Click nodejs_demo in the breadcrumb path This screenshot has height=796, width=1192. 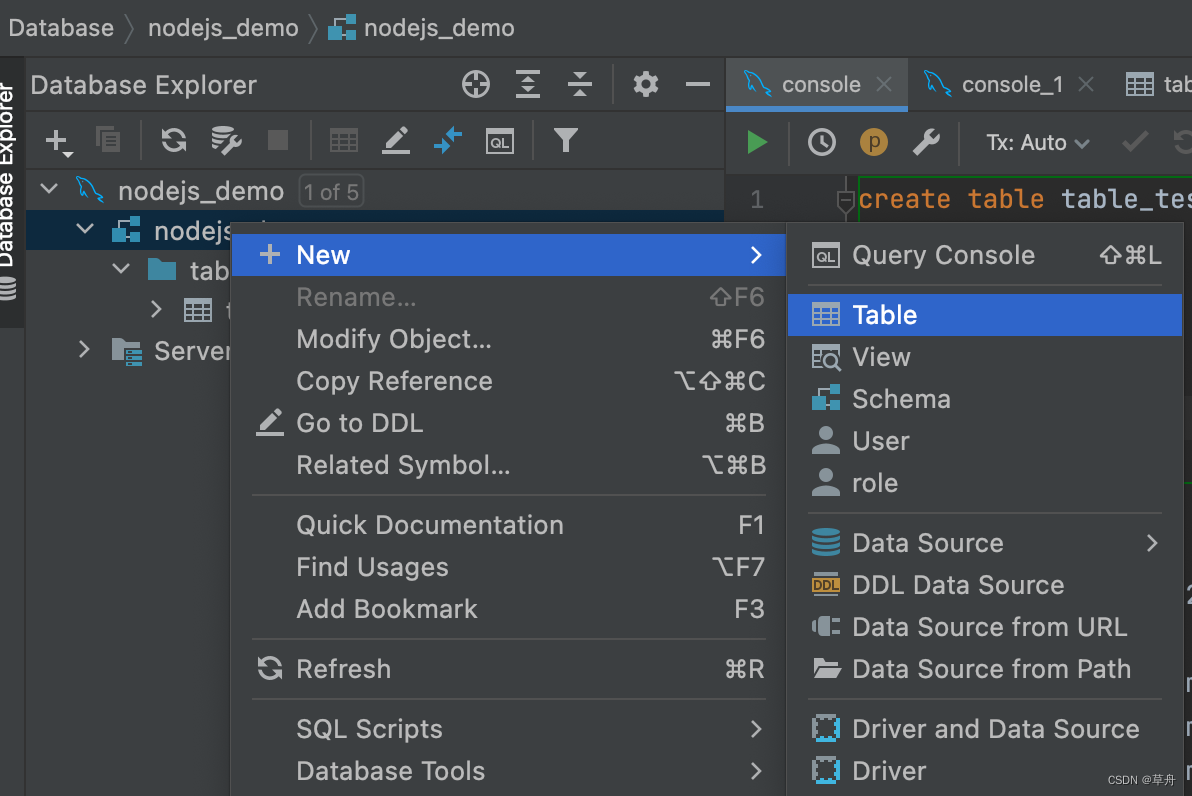[x=223, y=28]
